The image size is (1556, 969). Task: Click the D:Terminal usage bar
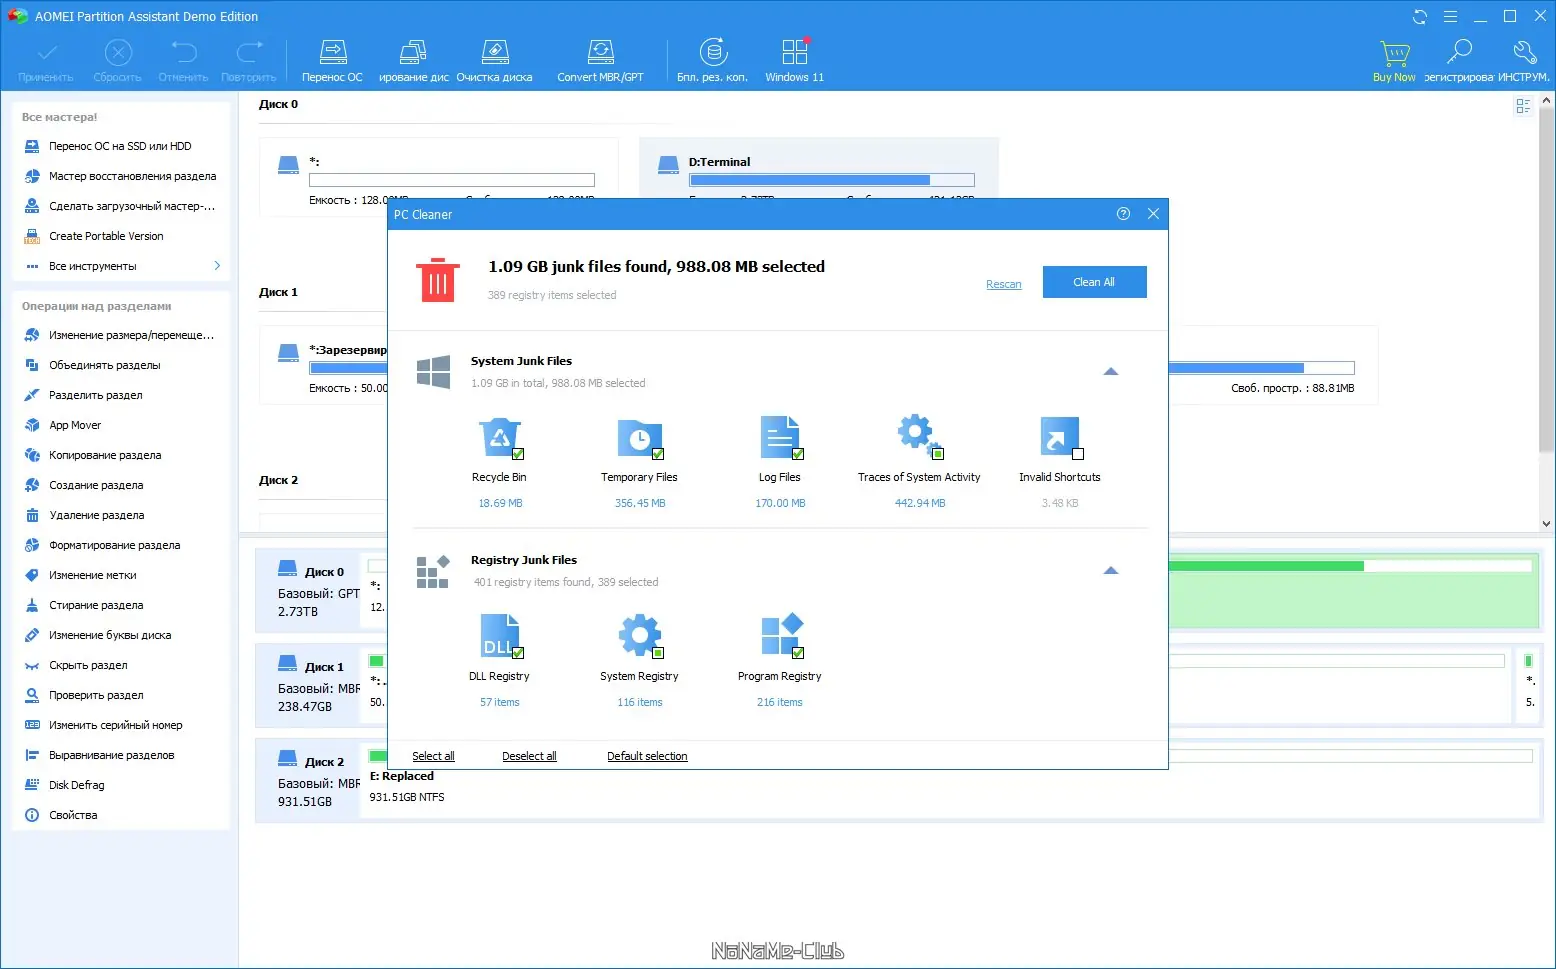831,180
